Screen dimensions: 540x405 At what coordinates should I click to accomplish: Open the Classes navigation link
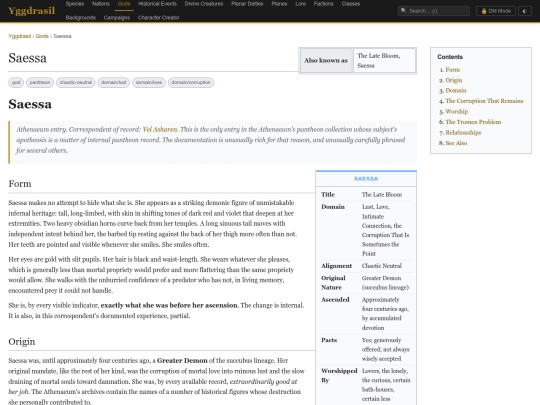[351, 4]
